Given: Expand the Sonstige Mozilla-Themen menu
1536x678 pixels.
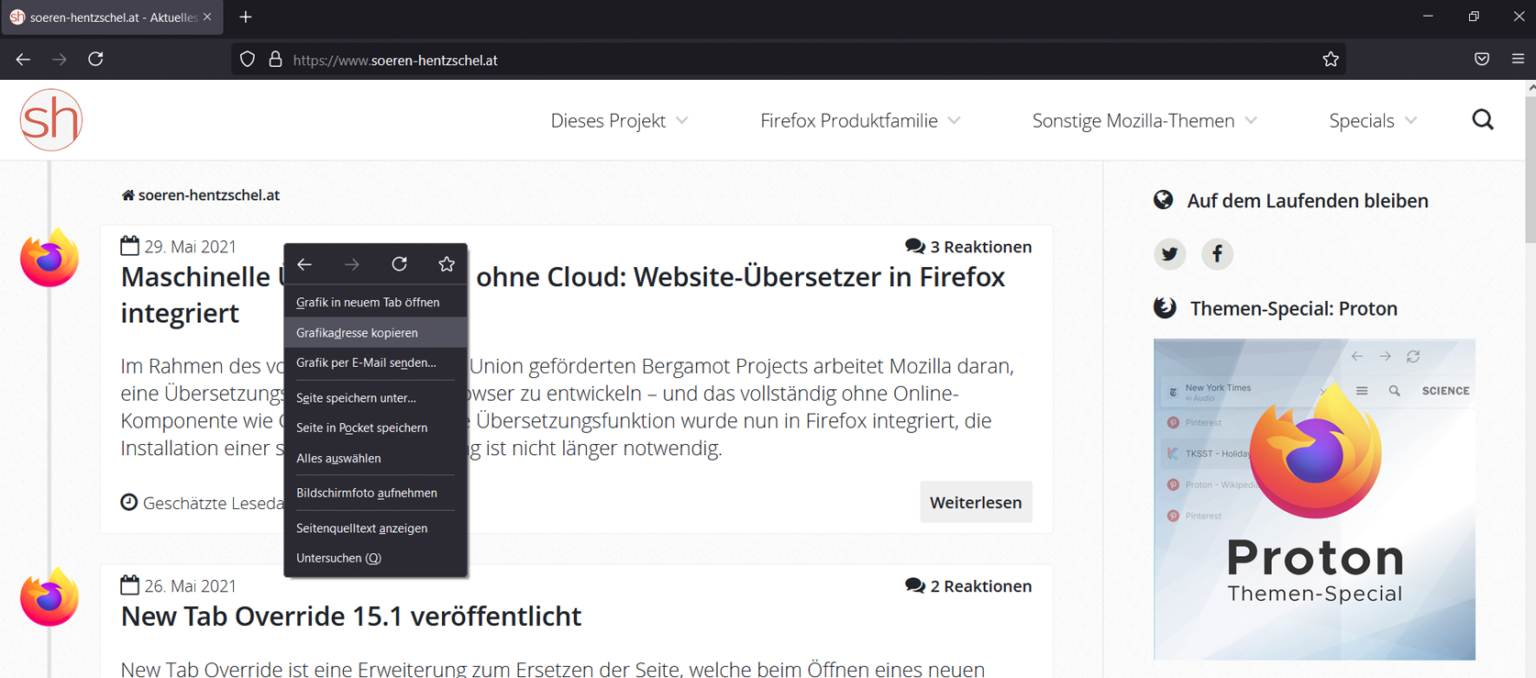Looking at the screenshot, I should point(1143,120).
